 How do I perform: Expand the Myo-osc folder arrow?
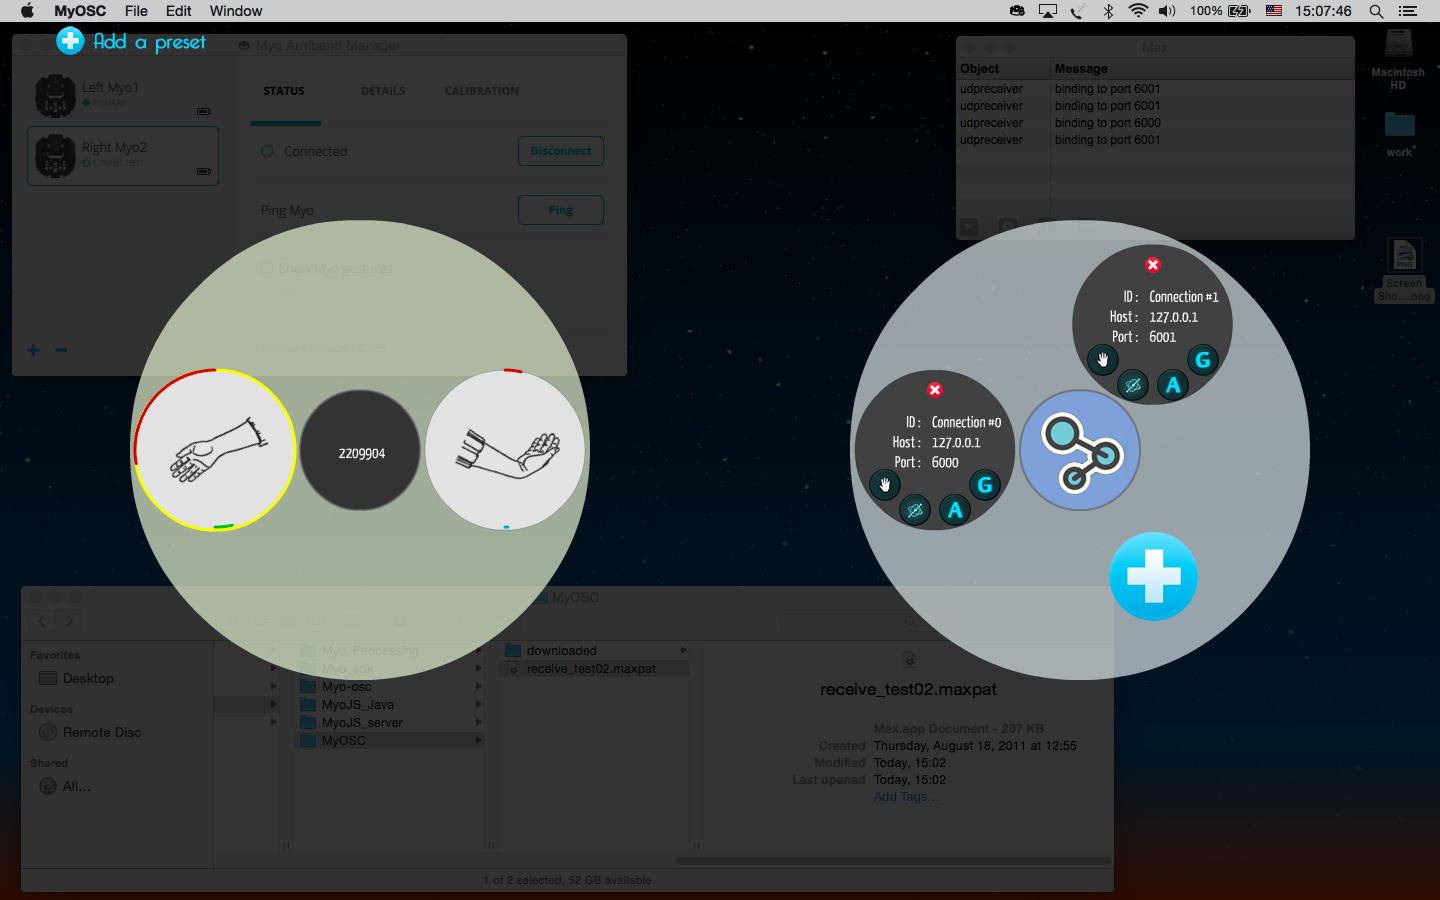click(479, 687)
